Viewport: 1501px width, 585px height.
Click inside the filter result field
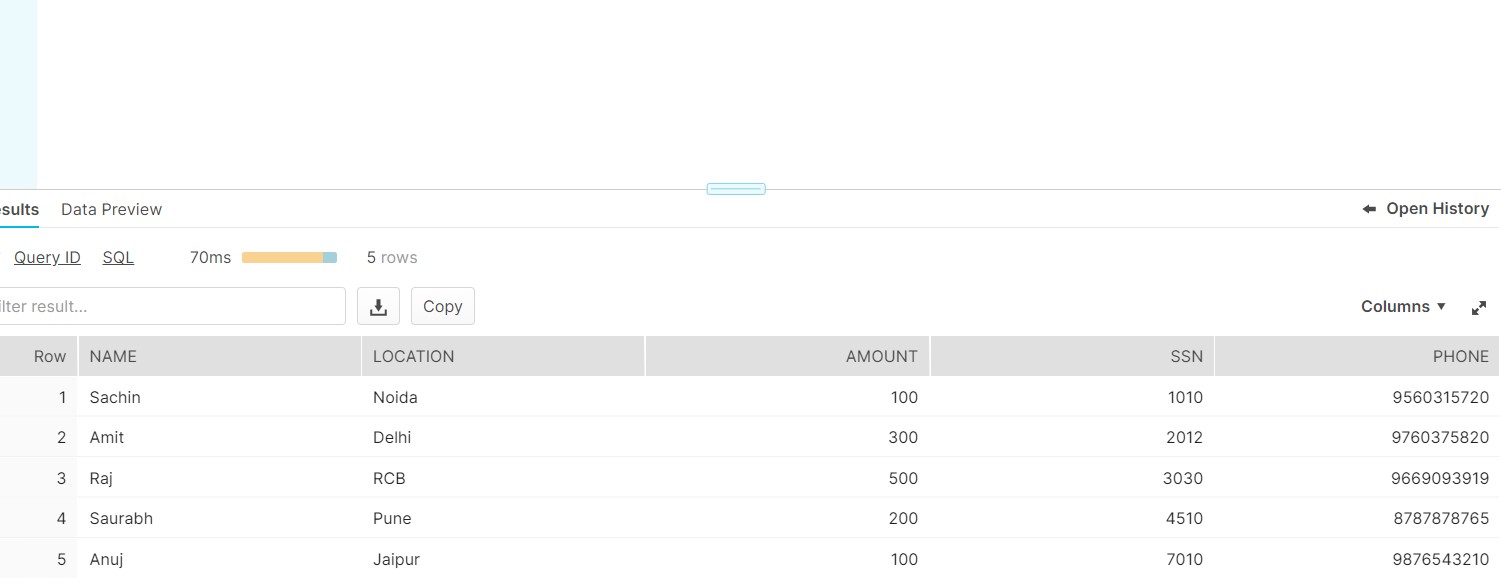(x=170, y=306)
